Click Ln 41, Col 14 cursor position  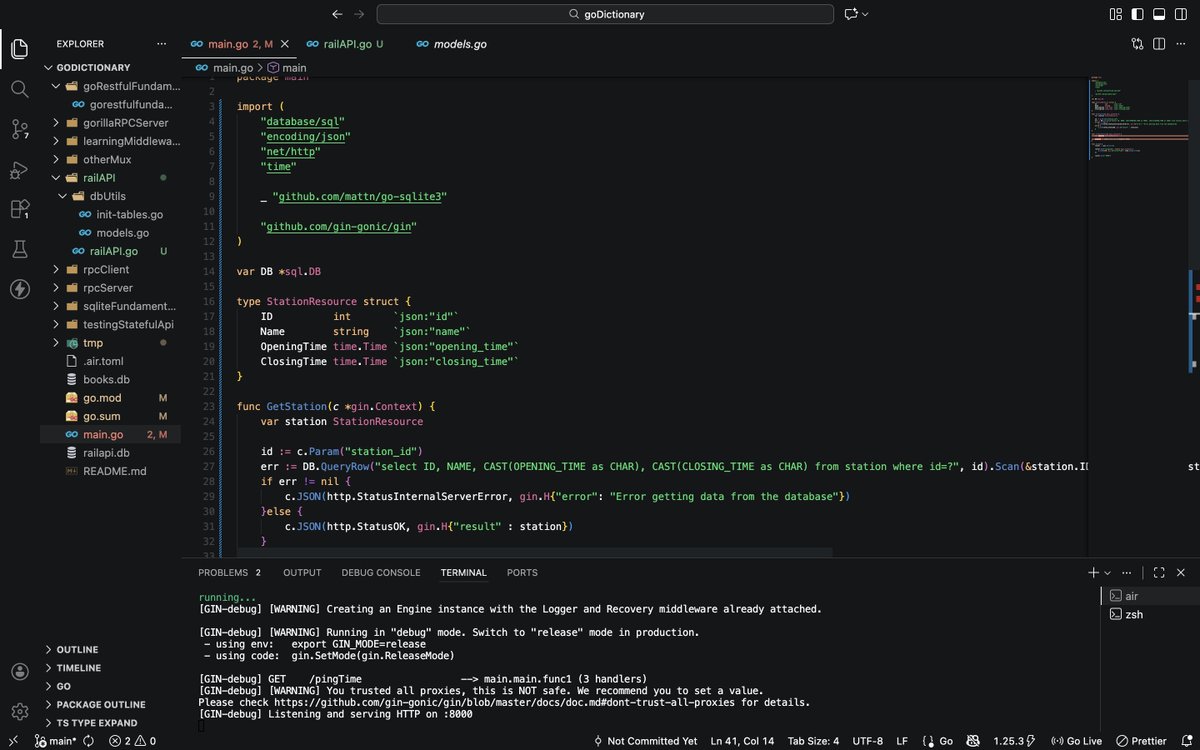tap(742, 741)
